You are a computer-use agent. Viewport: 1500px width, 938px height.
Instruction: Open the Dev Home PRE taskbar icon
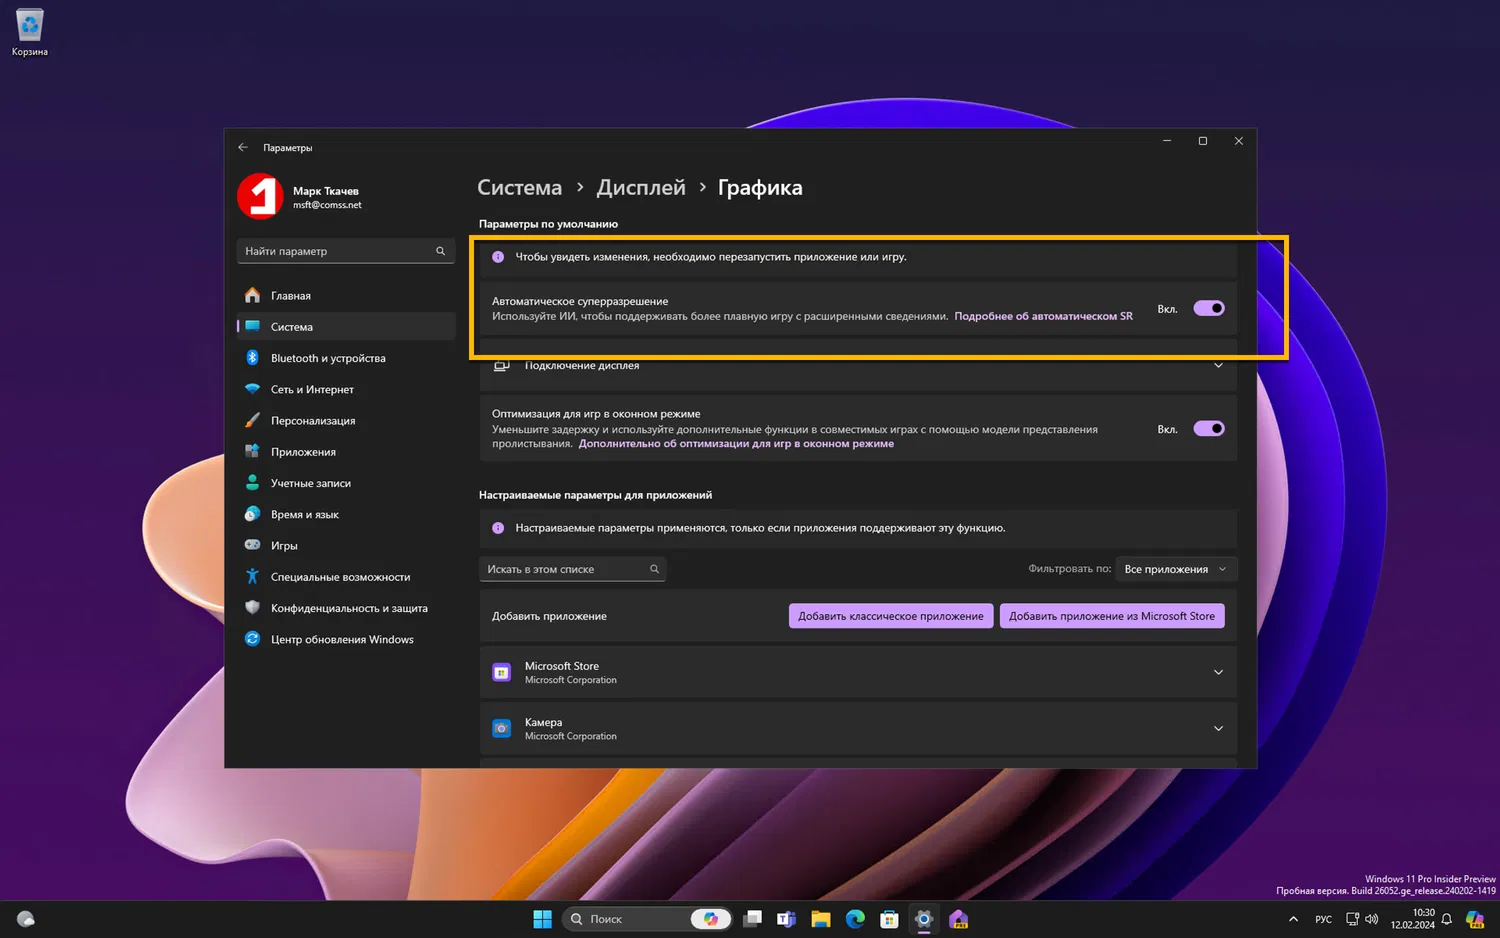click(x=959, y=919)
